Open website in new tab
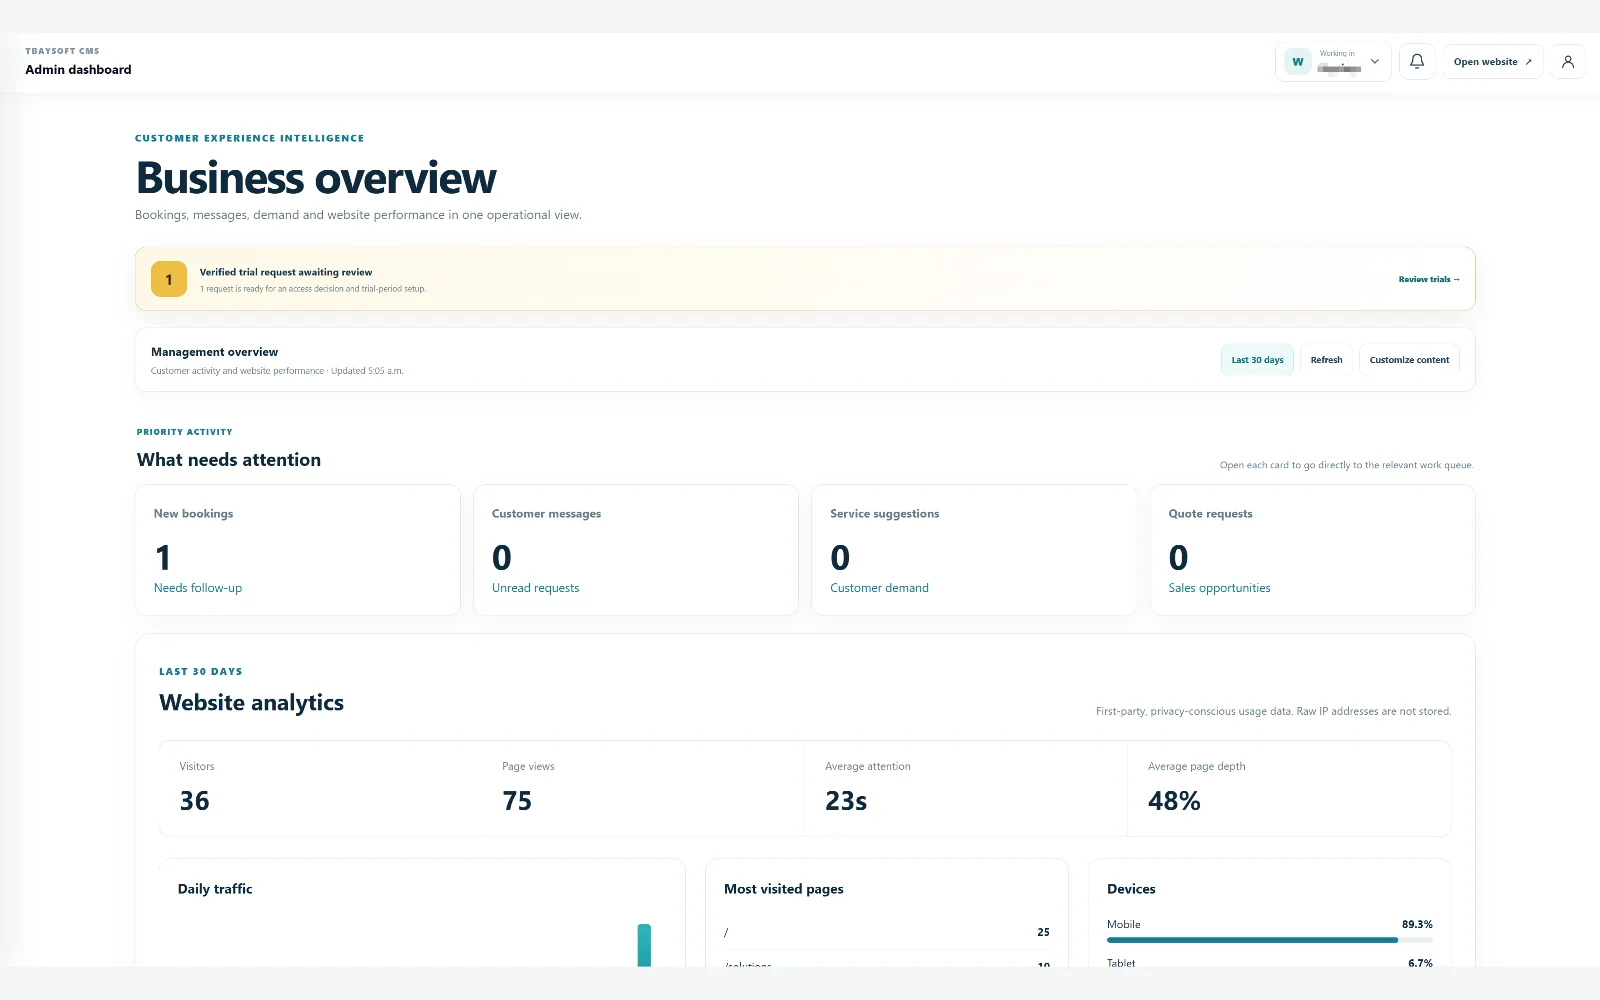 pyautogui.click(x=1492, y=62)
